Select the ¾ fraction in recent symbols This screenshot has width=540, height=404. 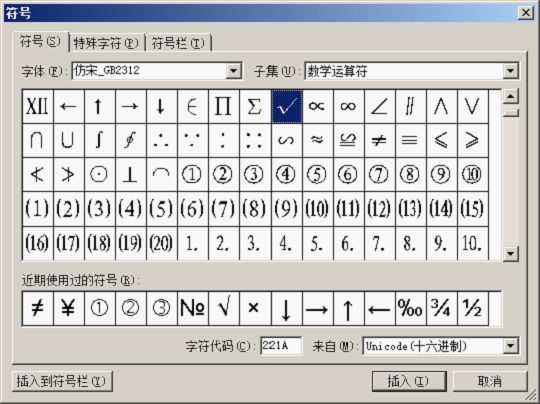tap(442, 309)
